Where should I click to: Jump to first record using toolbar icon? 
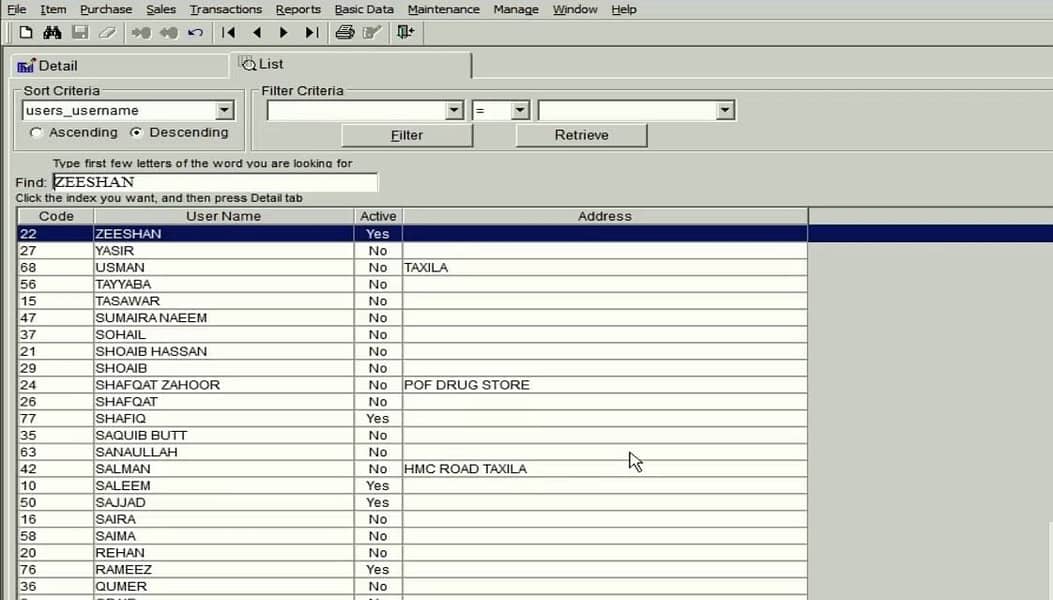[x=228, y=32]
